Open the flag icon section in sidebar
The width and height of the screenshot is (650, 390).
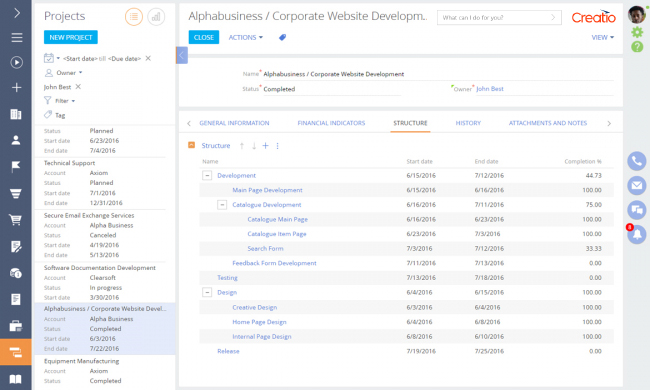click(16, 167)
